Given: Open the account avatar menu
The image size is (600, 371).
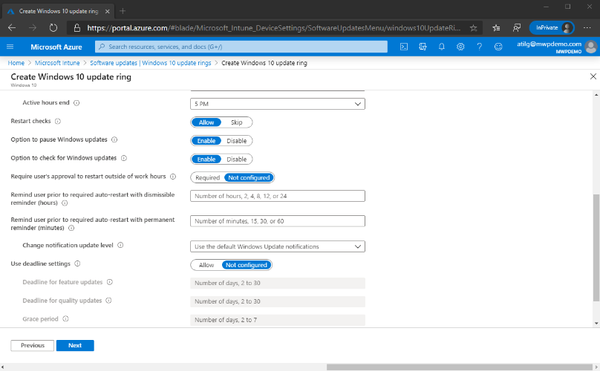Looking at the screenshot, I should click(591, 47).
